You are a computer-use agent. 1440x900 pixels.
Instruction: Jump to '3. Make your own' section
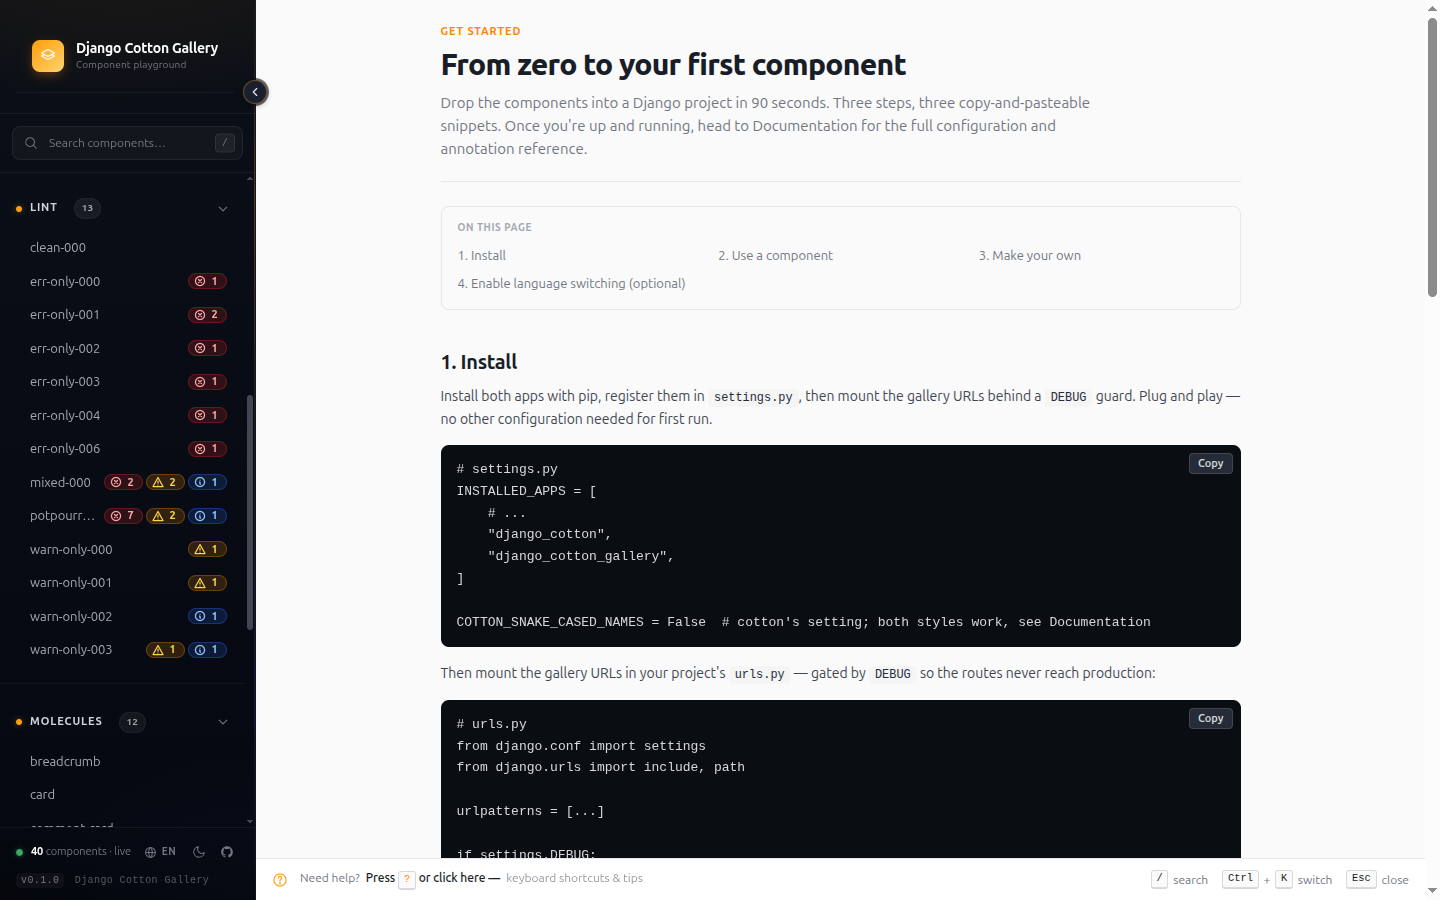pos(1029,256)
